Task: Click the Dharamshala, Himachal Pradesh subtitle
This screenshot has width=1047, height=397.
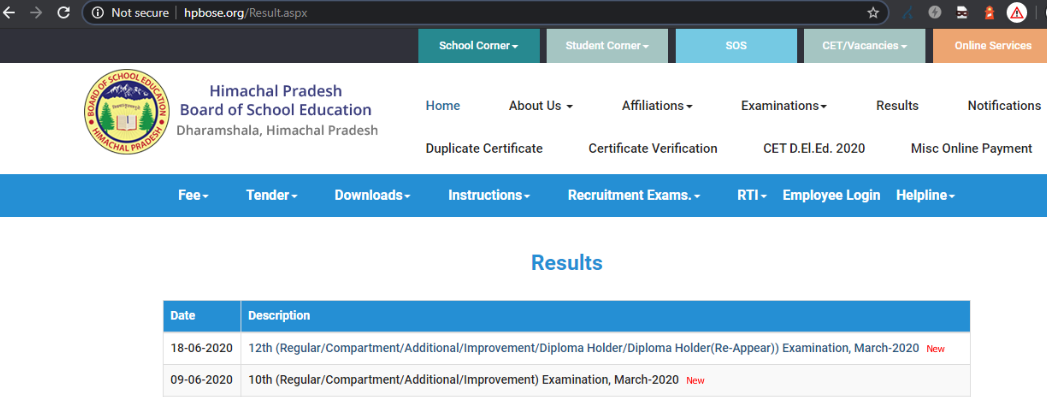Action: (x=277, y=131)
